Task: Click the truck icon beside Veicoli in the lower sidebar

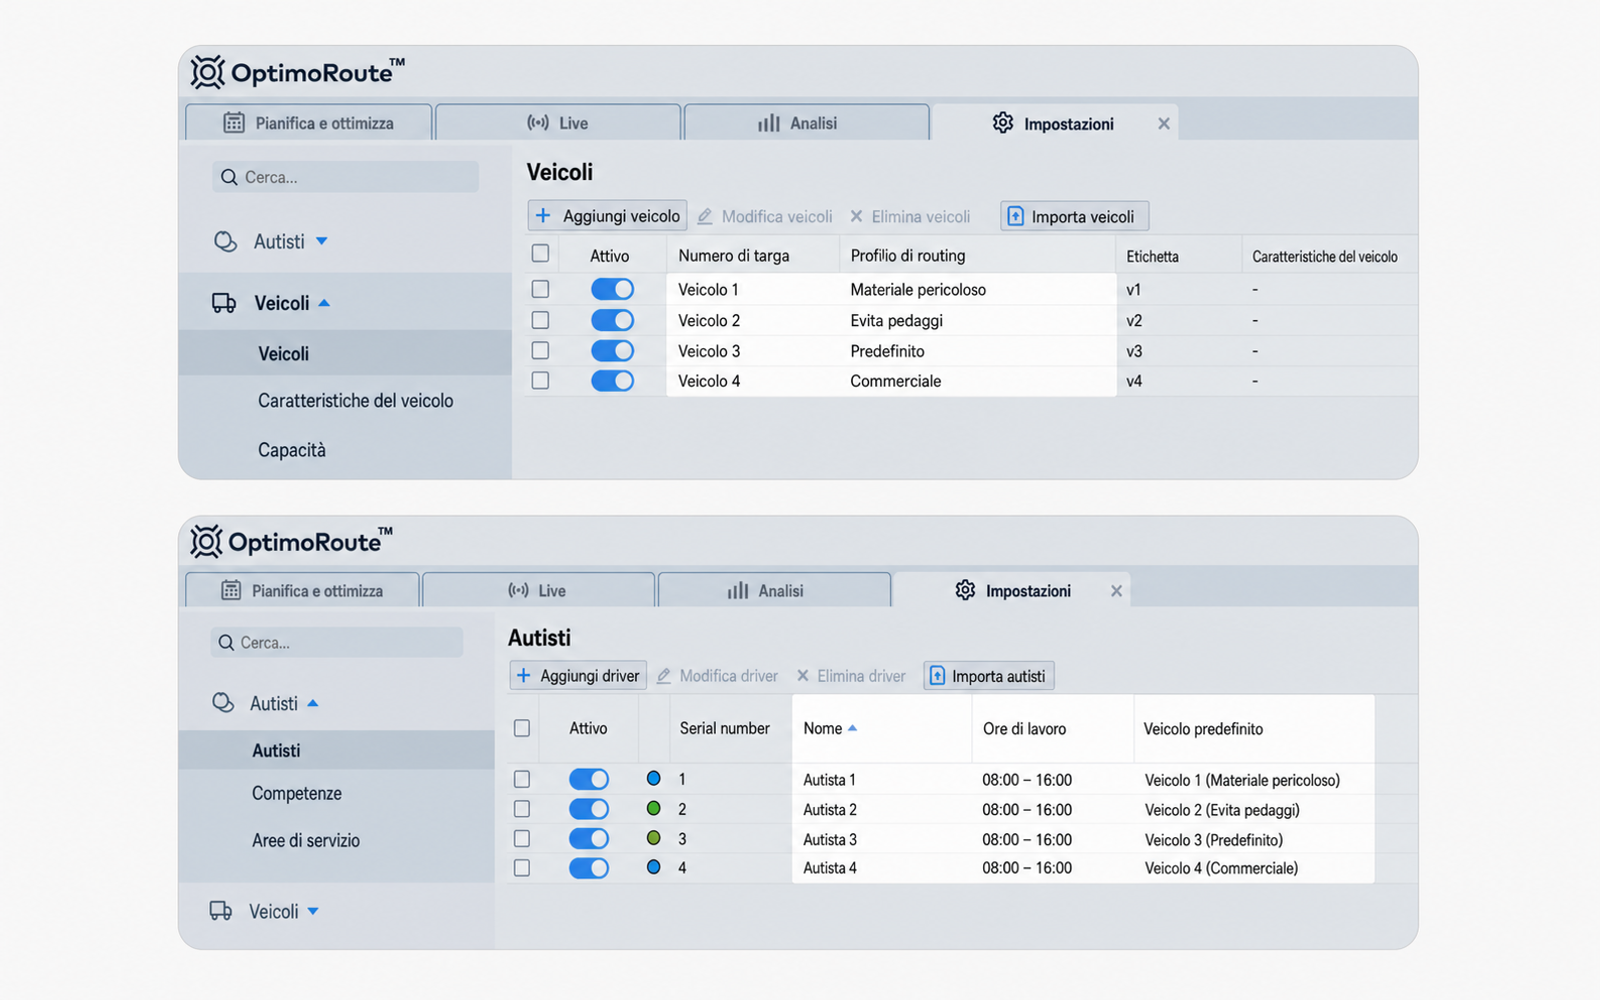Action: click(221, 911)
